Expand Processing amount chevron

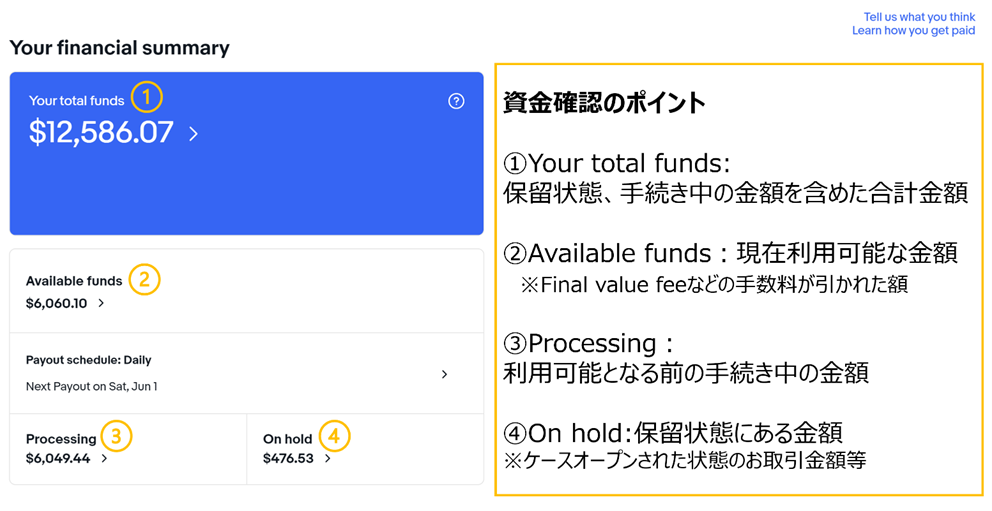pos(104,459)
